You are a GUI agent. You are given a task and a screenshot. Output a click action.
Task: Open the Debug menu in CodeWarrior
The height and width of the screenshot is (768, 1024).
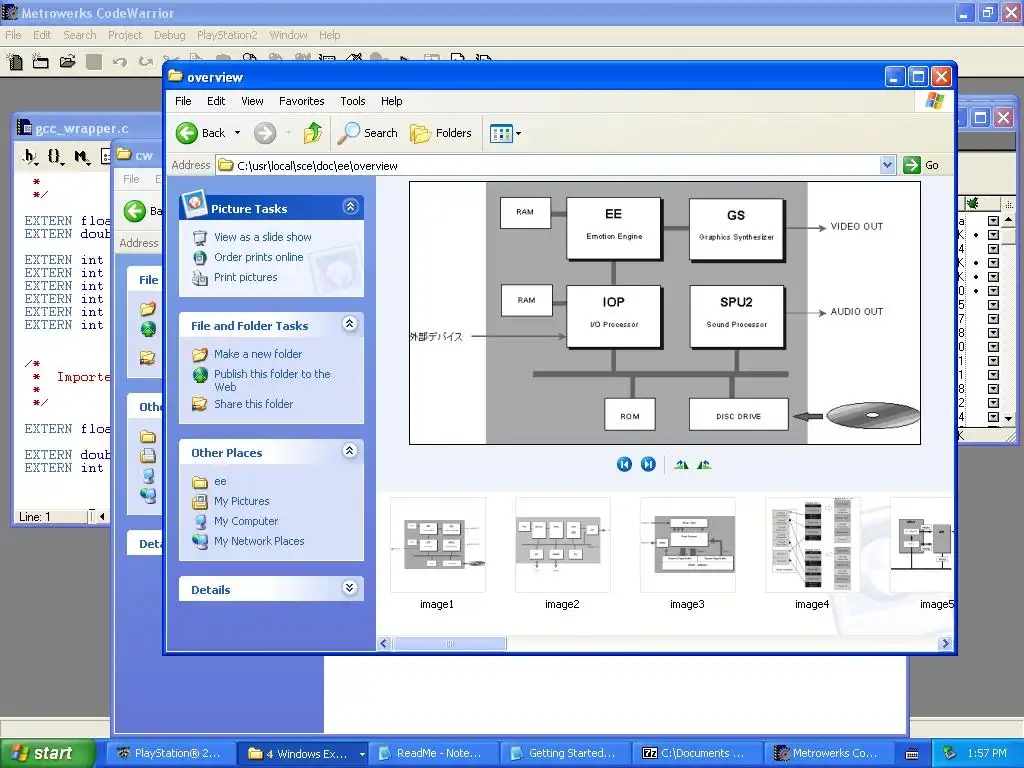(x=170, y=35)
